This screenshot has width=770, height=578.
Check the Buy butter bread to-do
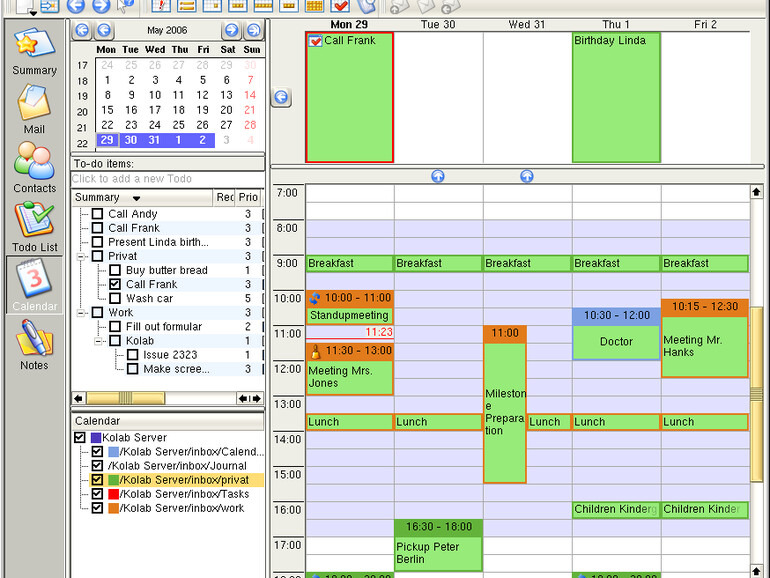[115, 270]
